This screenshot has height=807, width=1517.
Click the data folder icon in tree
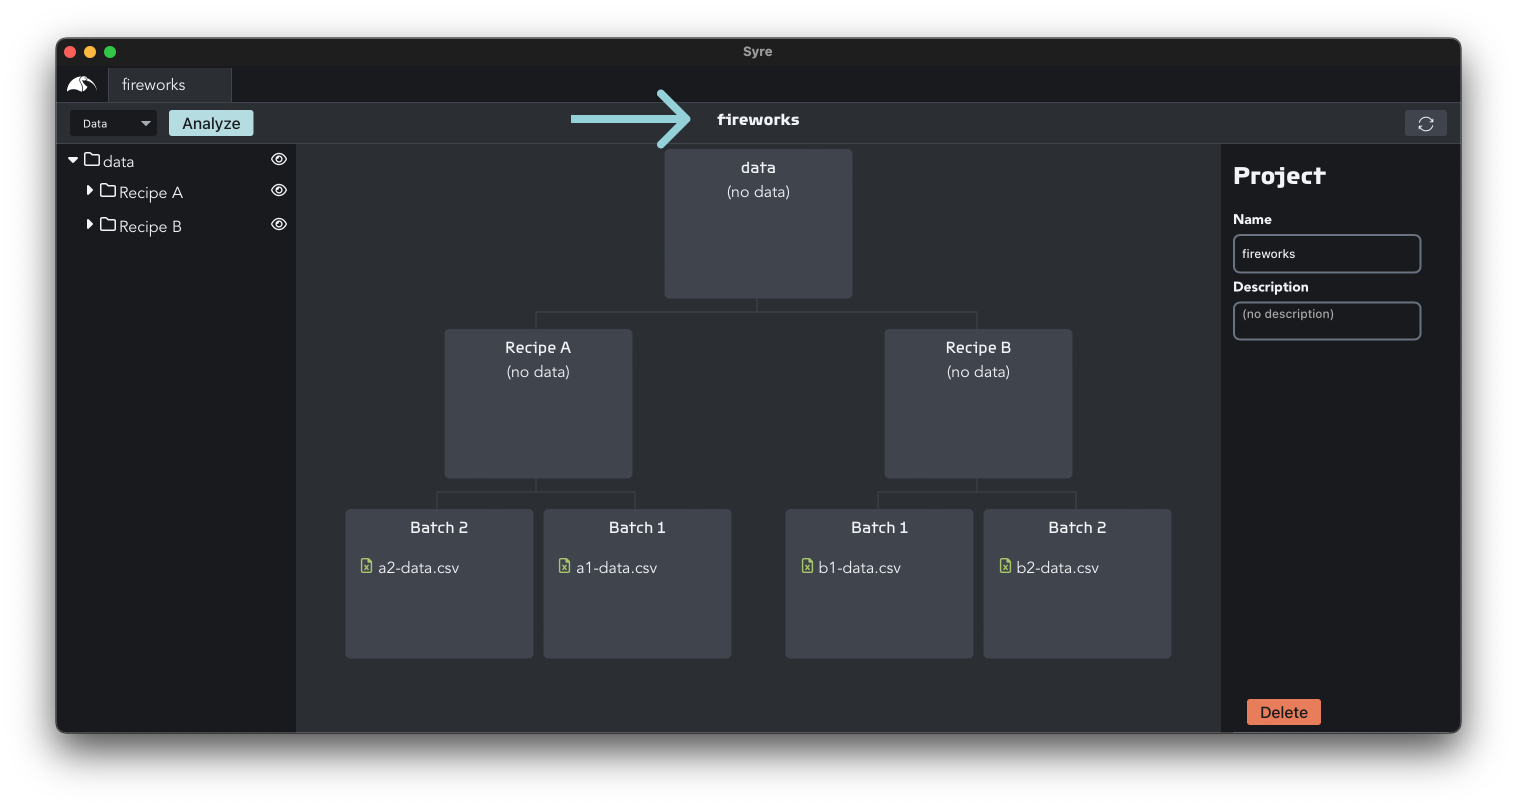92,159
